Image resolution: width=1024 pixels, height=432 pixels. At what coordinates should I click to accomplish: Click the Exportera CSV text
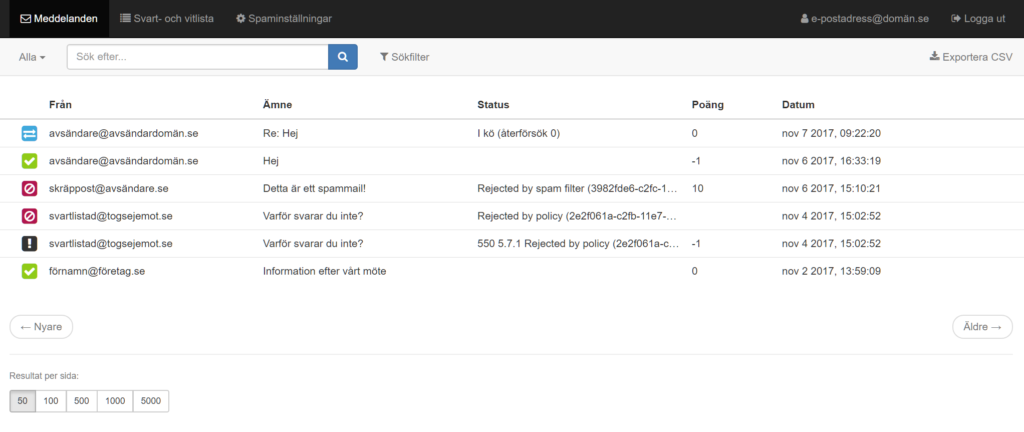click(x=977, y=57)
